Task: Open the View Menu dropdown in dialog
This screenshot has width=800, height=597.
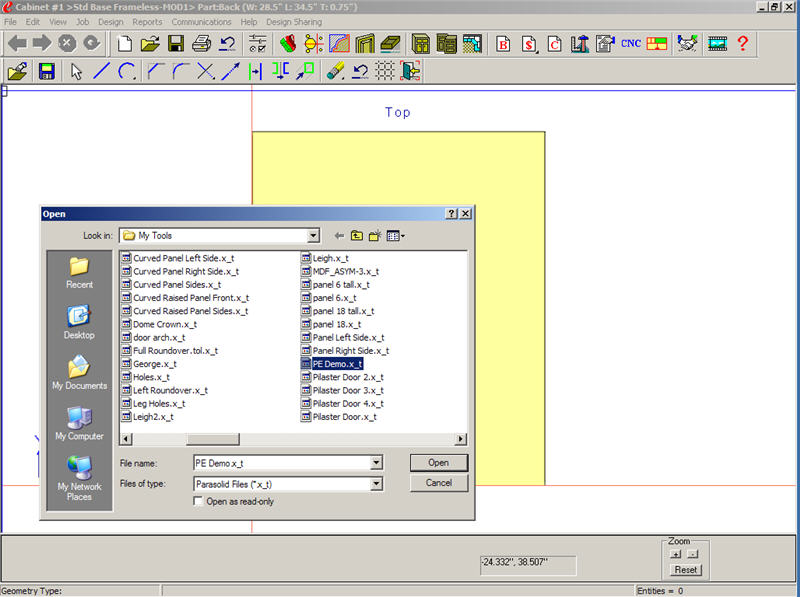Action: [x=395, y=236]
